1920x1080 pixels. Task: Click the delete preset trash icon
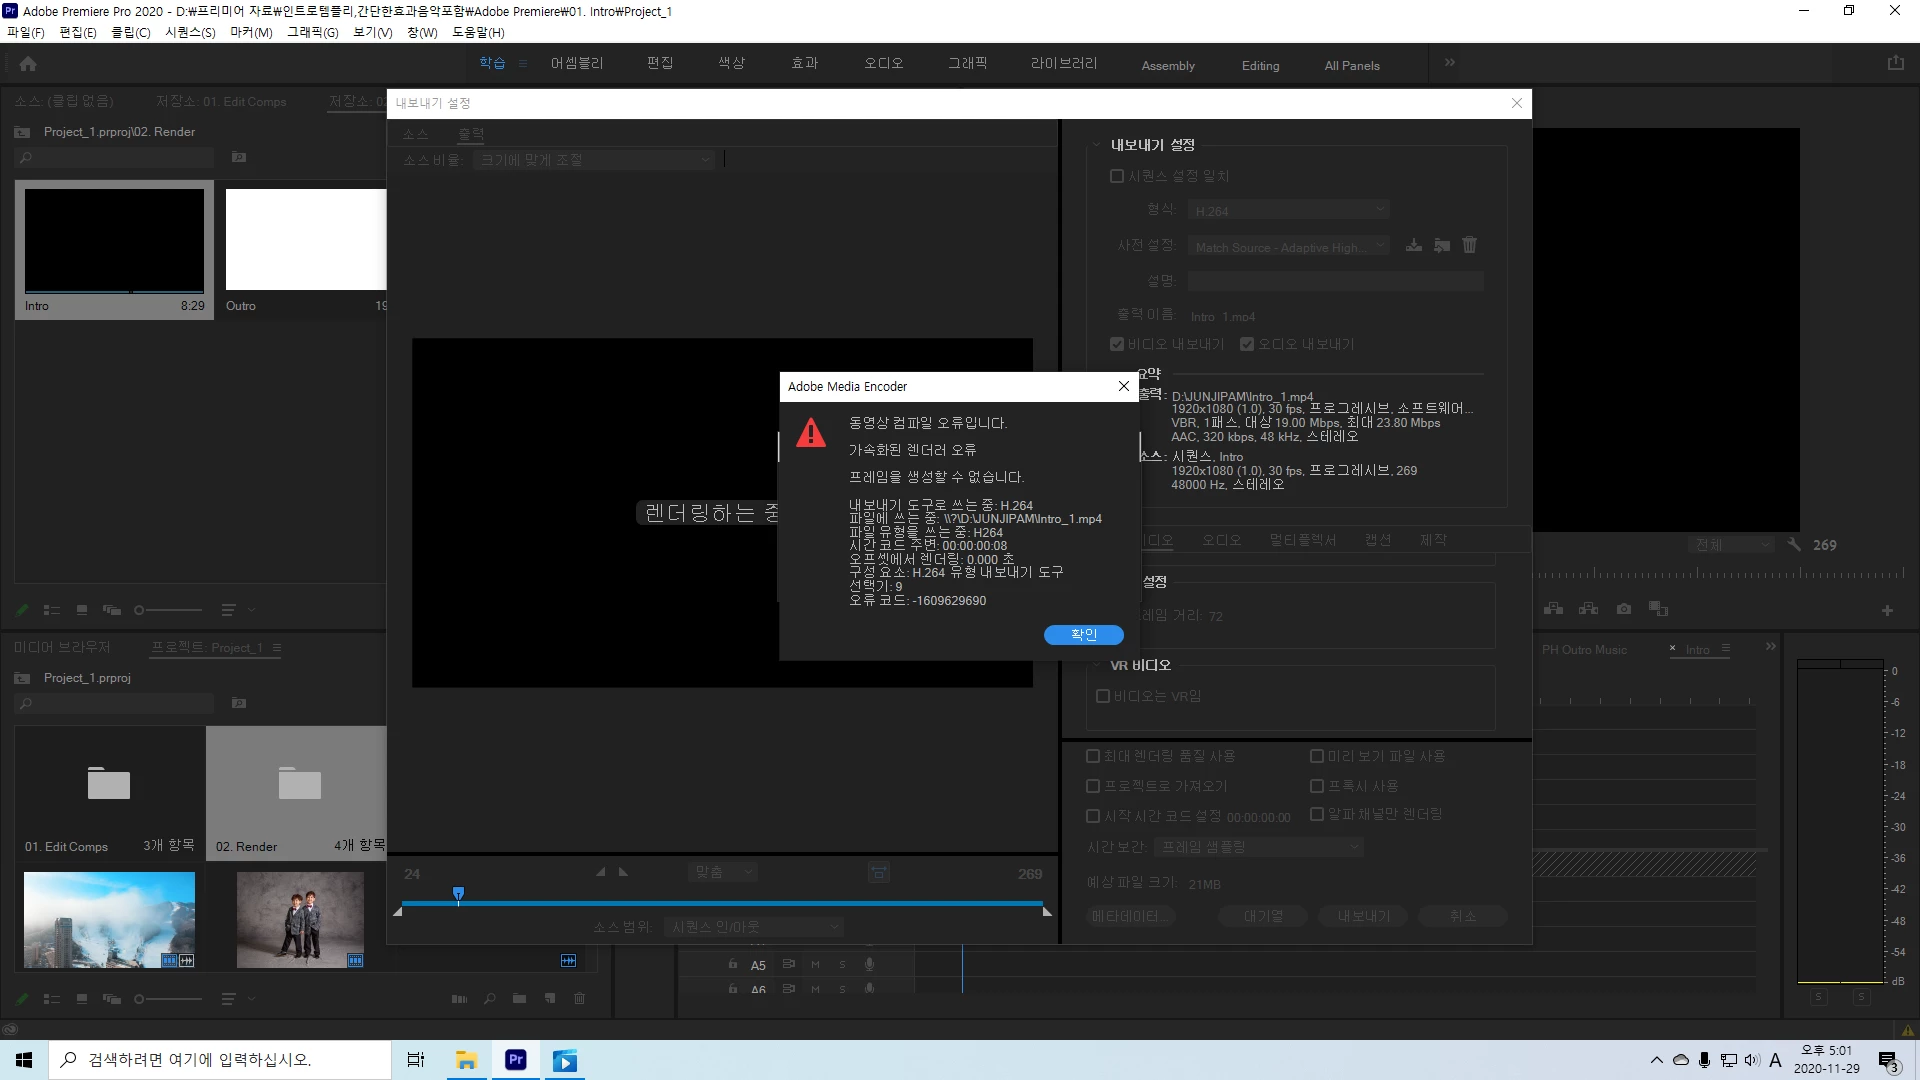[1469, 245]
